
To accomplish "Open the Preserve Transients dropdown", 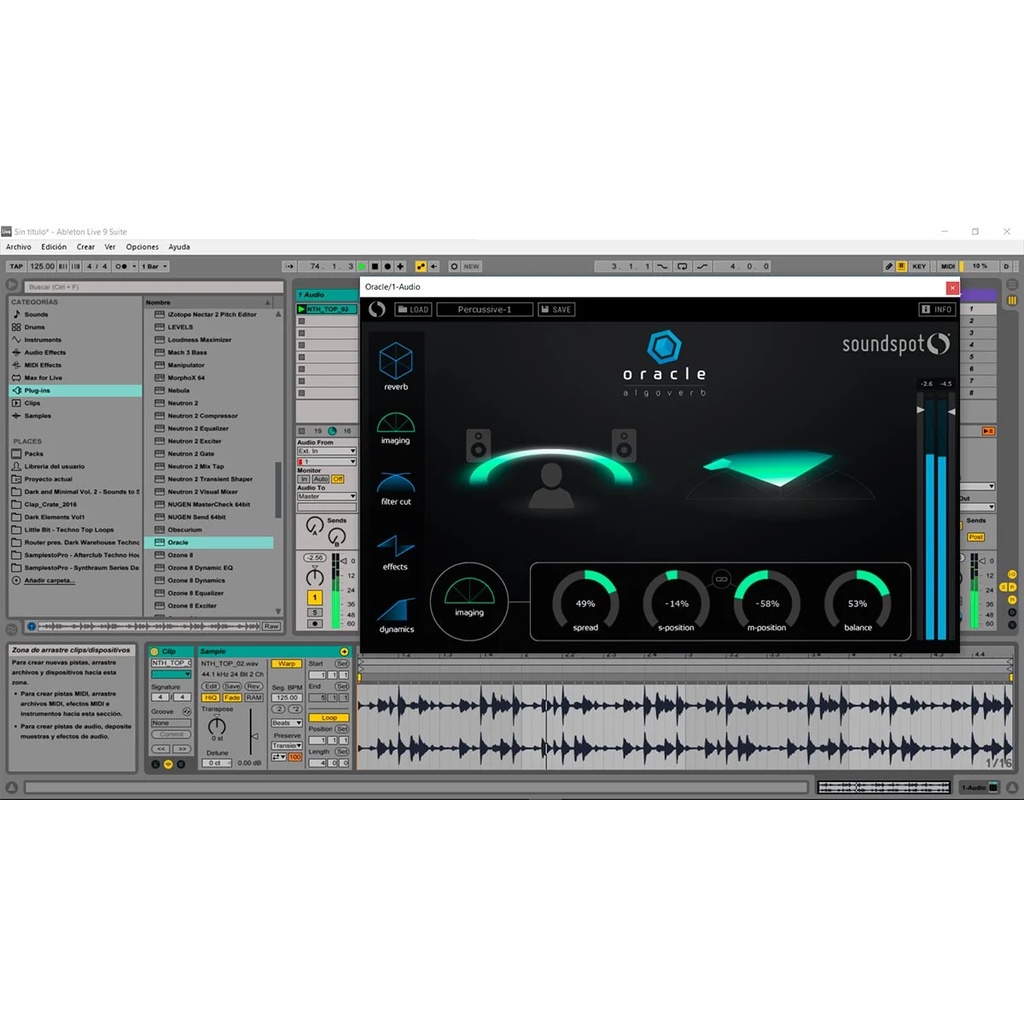I will click(287, 745).
